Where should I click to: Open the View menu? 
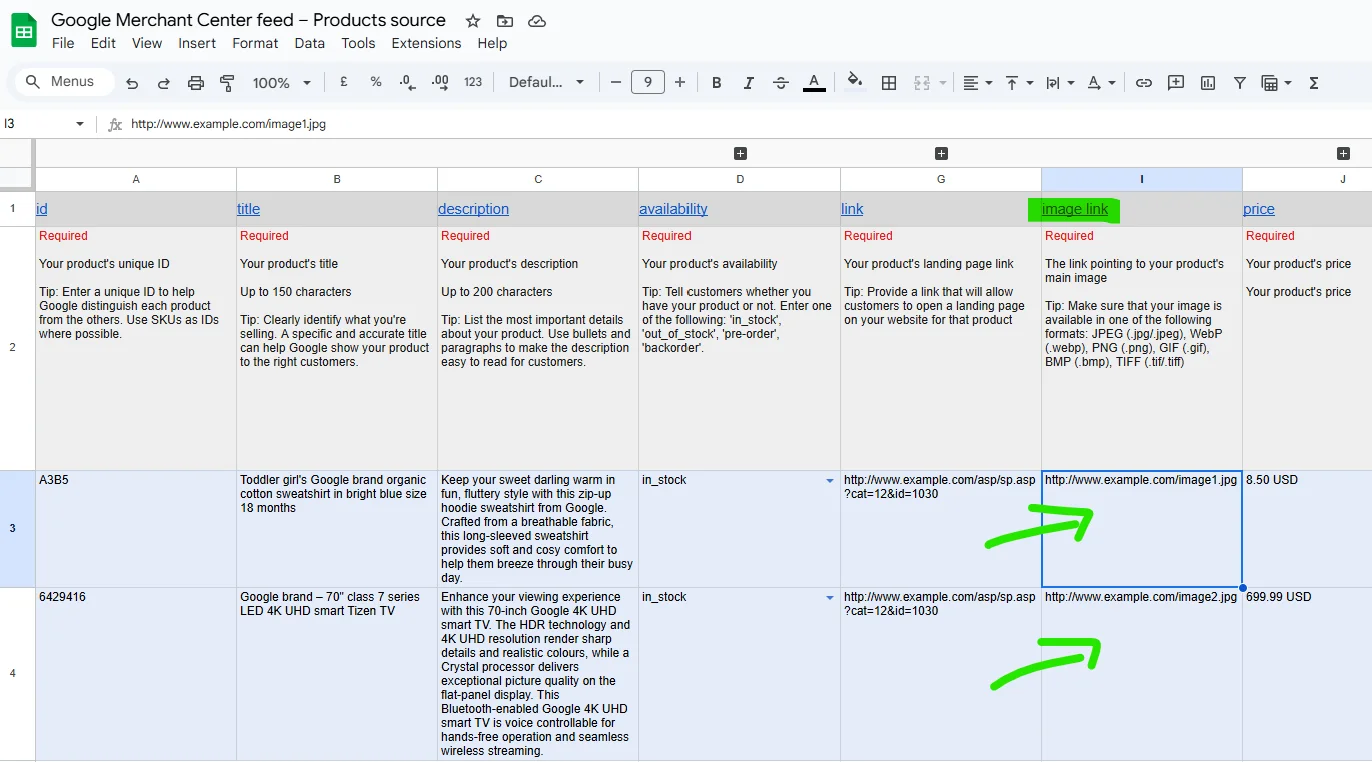point(147,43)
